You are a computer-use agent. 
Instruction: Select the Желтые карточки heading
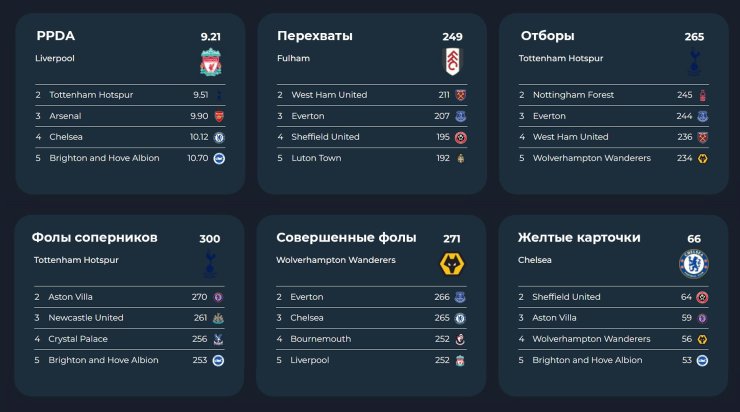point(579,237)
